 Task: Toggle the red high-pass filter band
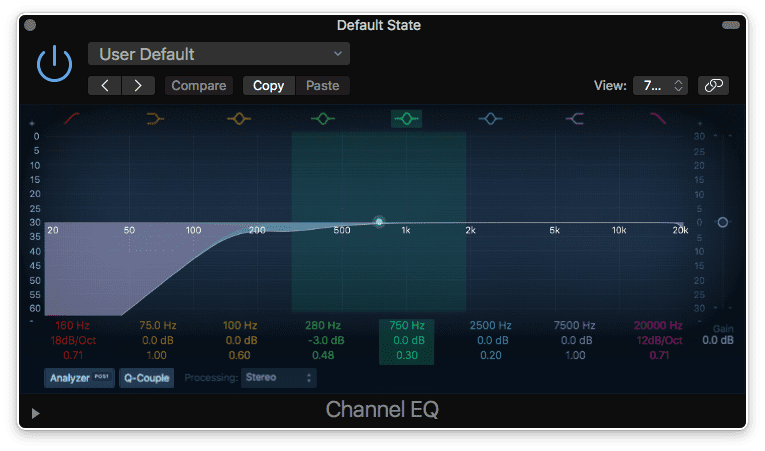(x=72, y=118)
